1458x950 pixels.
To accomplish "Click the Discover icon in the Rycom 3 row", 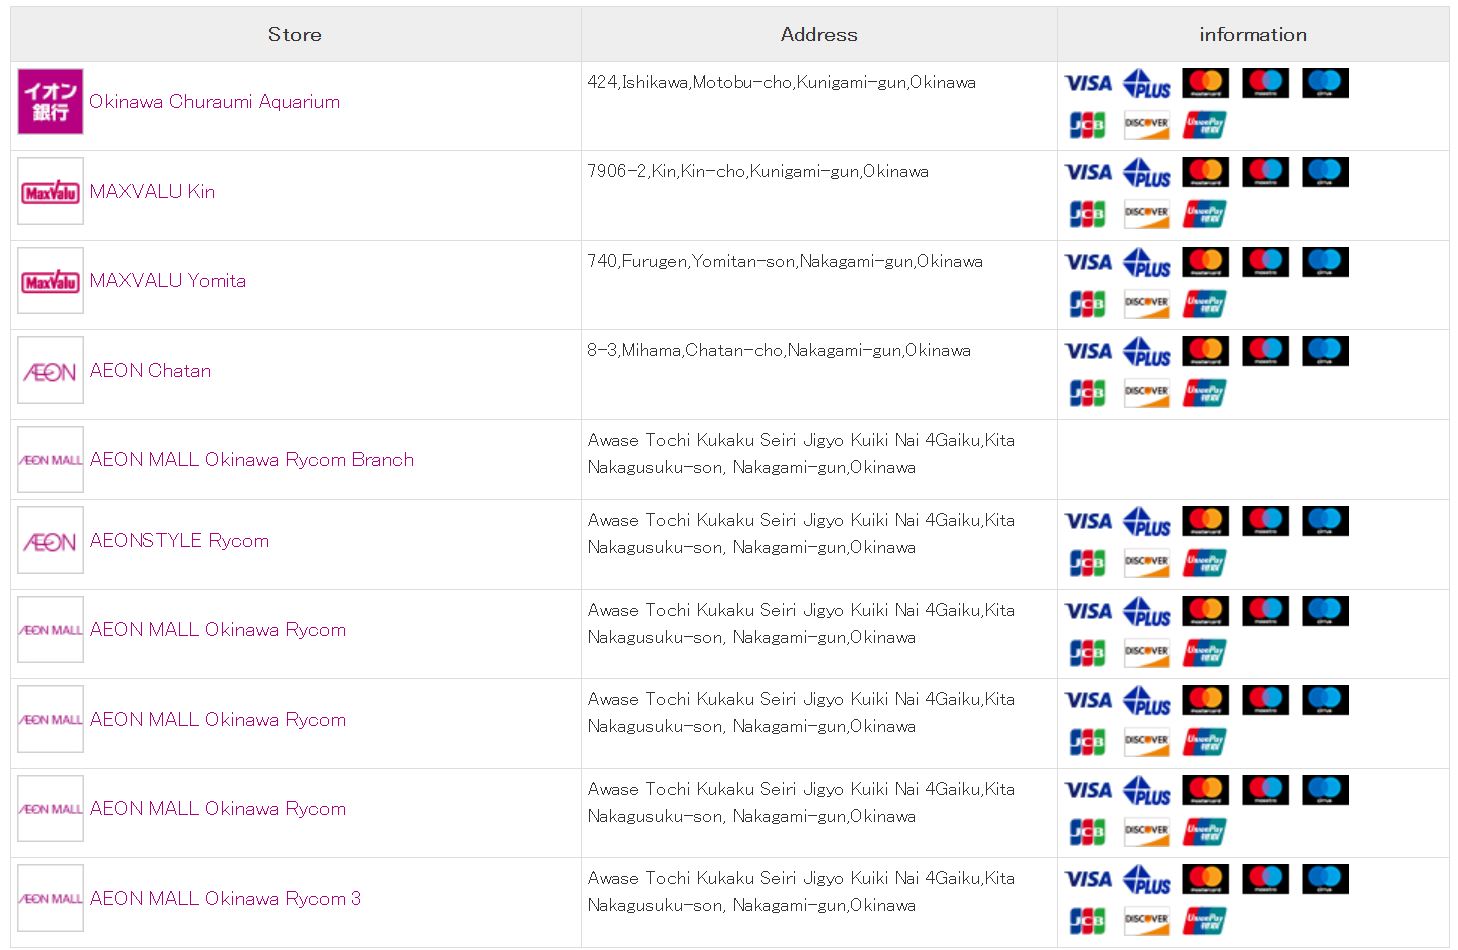I will click(1146, 921).
